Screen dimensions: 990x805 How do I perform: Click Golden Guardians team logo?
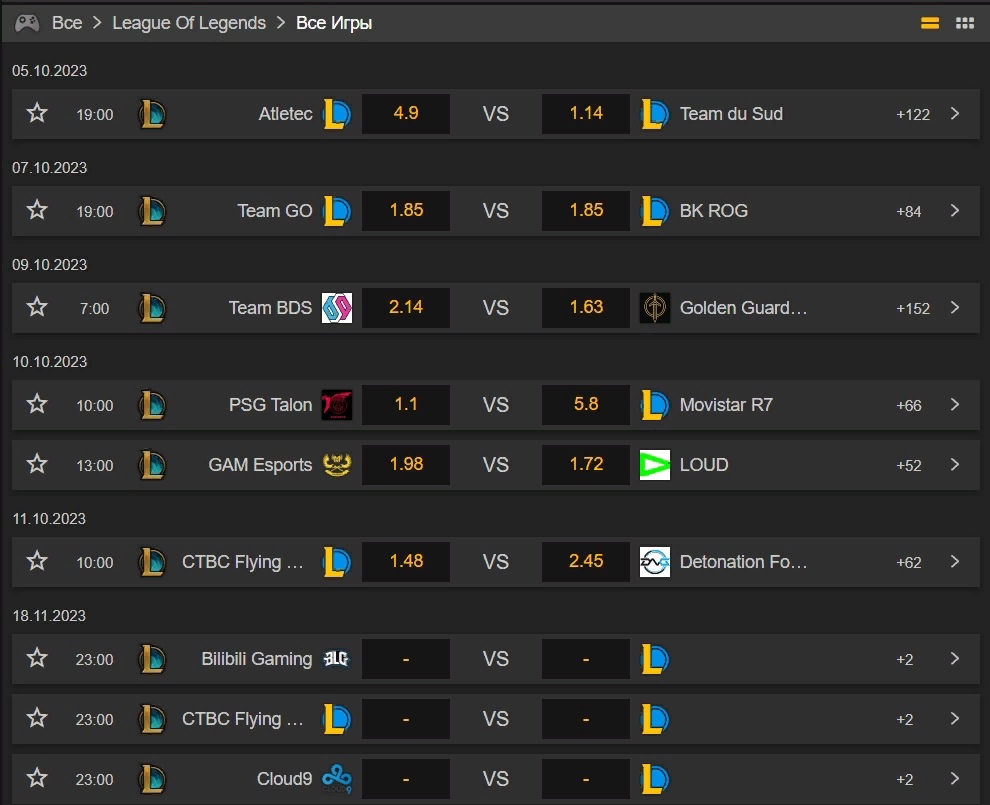coord(655,308)
